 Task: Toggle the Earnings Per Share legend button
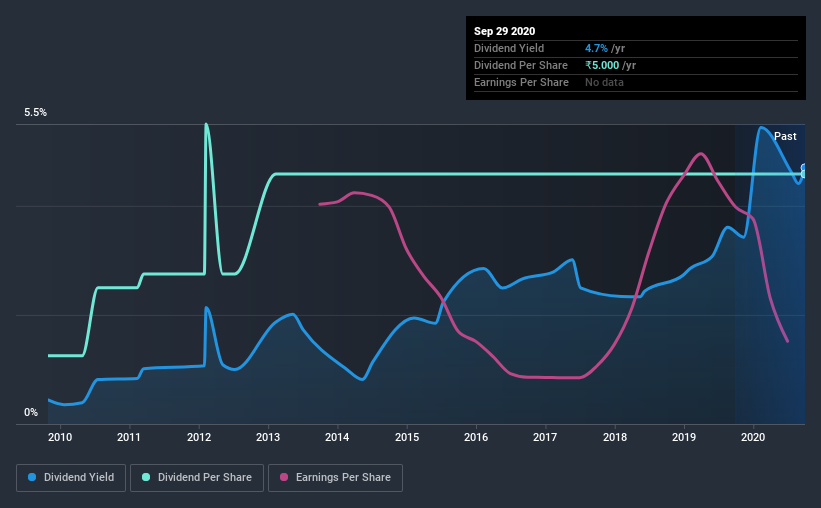[335, 478]
